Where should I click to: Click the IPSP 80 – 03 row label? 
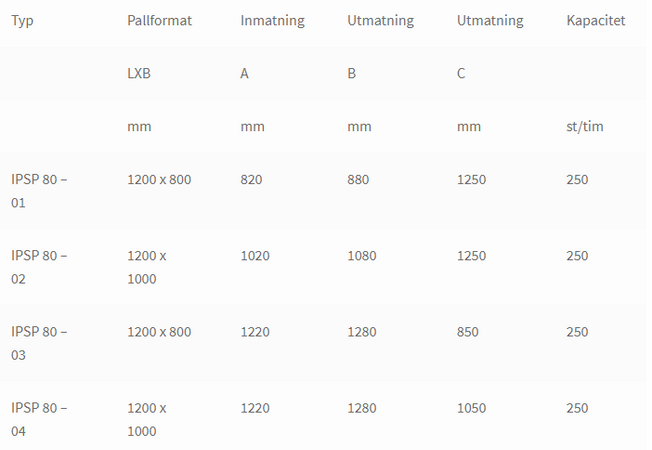tap(39, 343)
